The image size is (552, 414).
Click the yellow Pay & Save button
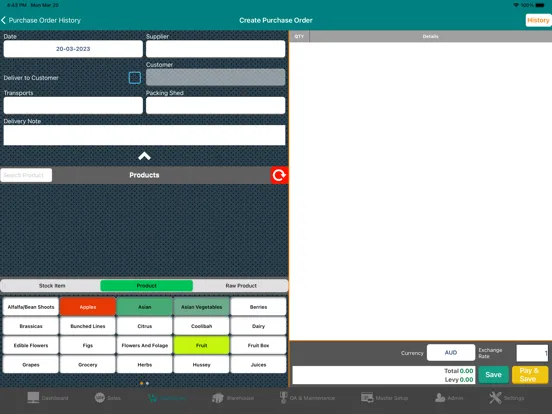[x=530, y=375]
